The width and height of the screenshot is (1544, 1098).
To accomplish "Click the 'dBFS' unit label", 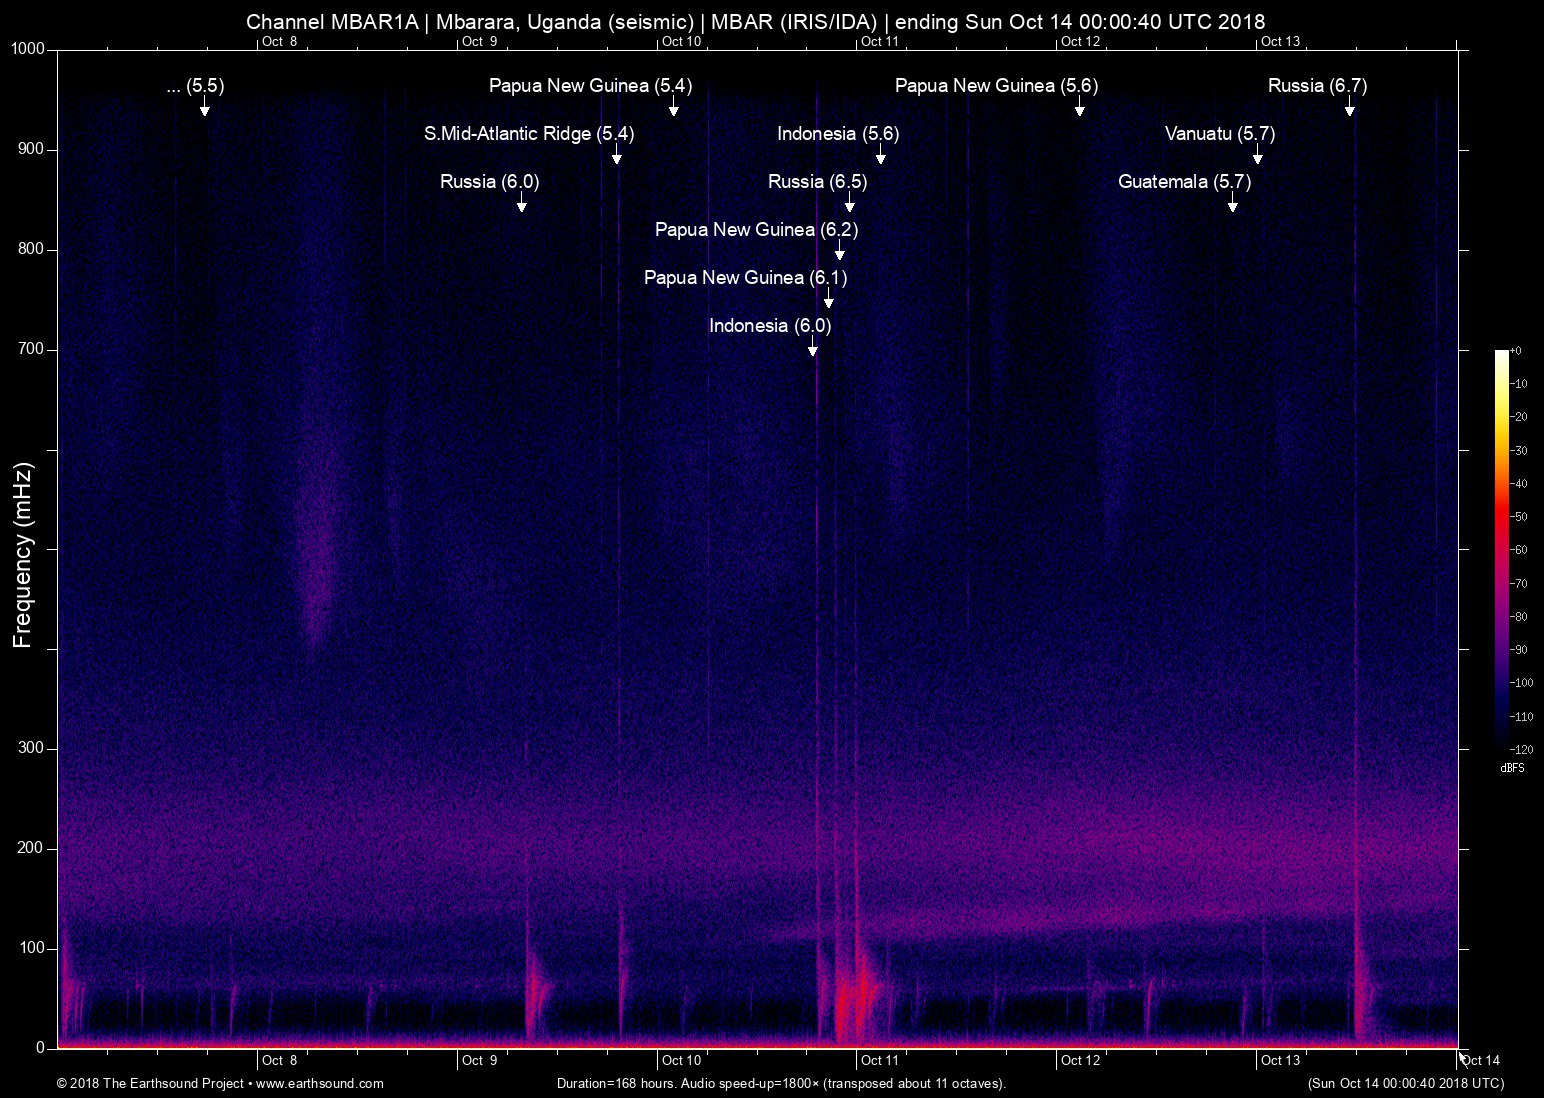I will click(1513, 769).
